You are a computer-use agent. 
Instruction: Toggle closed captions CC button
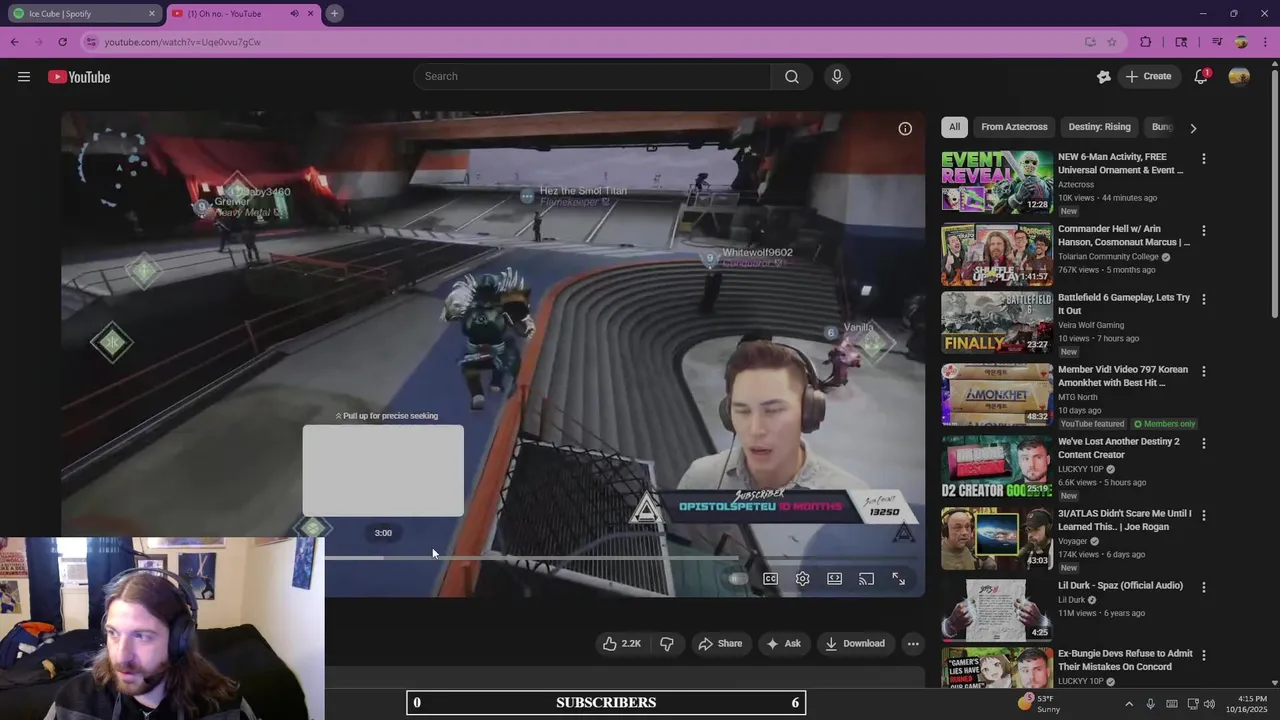[x=770, y=579]
